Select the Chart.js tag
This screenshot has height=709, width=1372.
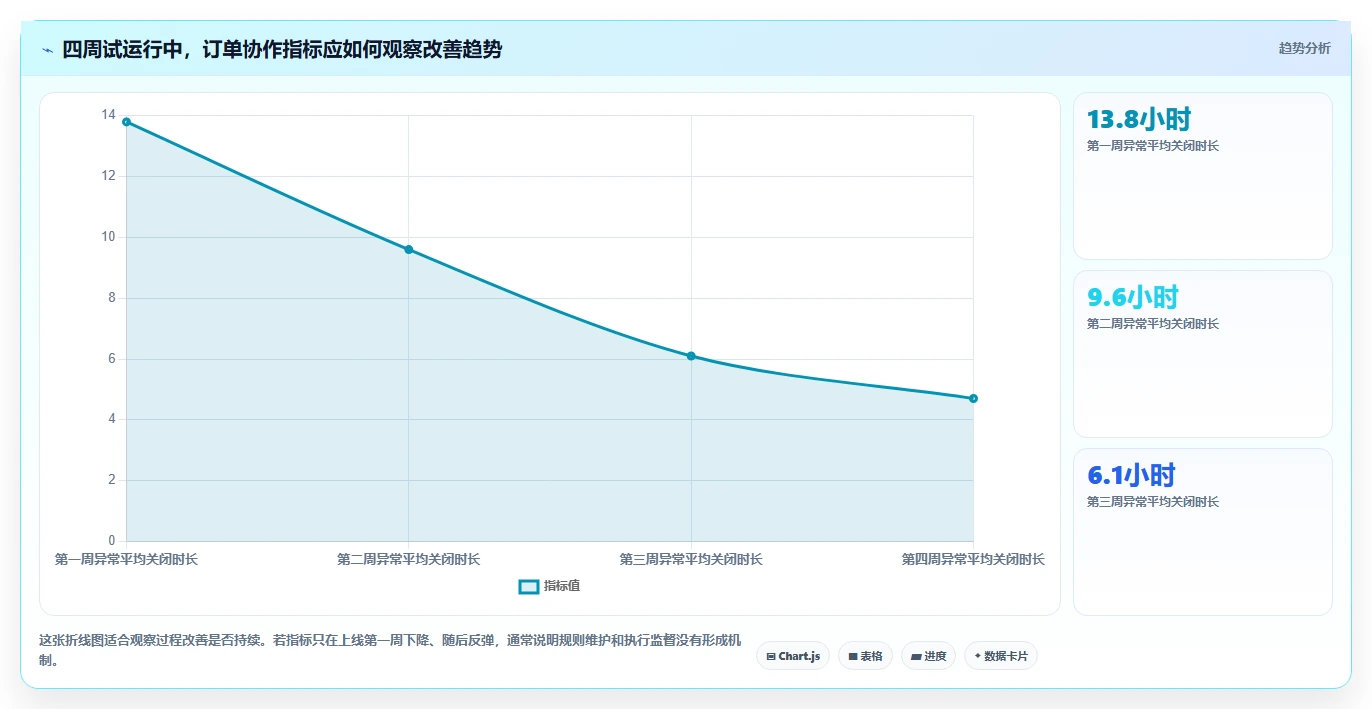[792, 656]
